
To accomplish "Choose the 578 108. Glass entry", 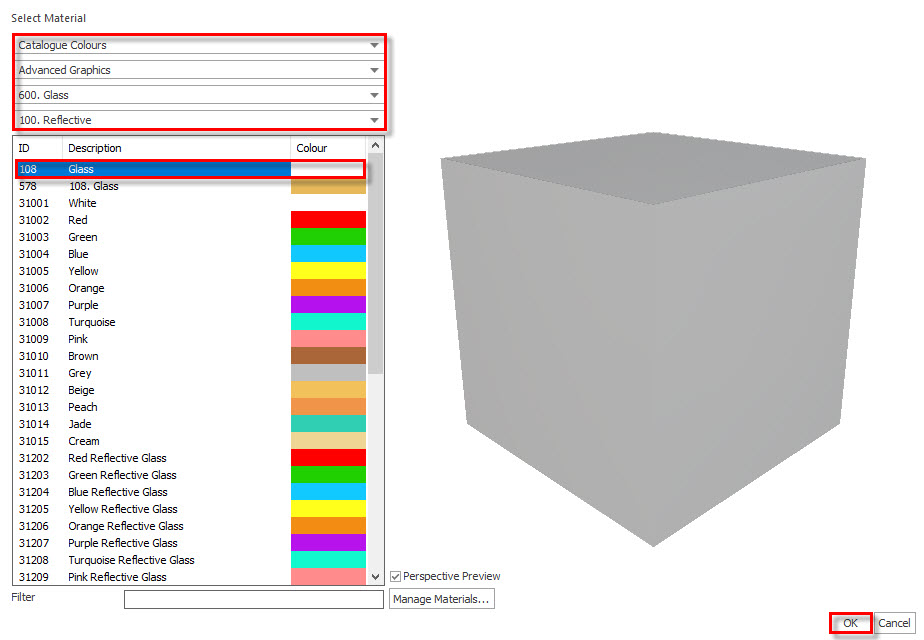I will point(190,186).
